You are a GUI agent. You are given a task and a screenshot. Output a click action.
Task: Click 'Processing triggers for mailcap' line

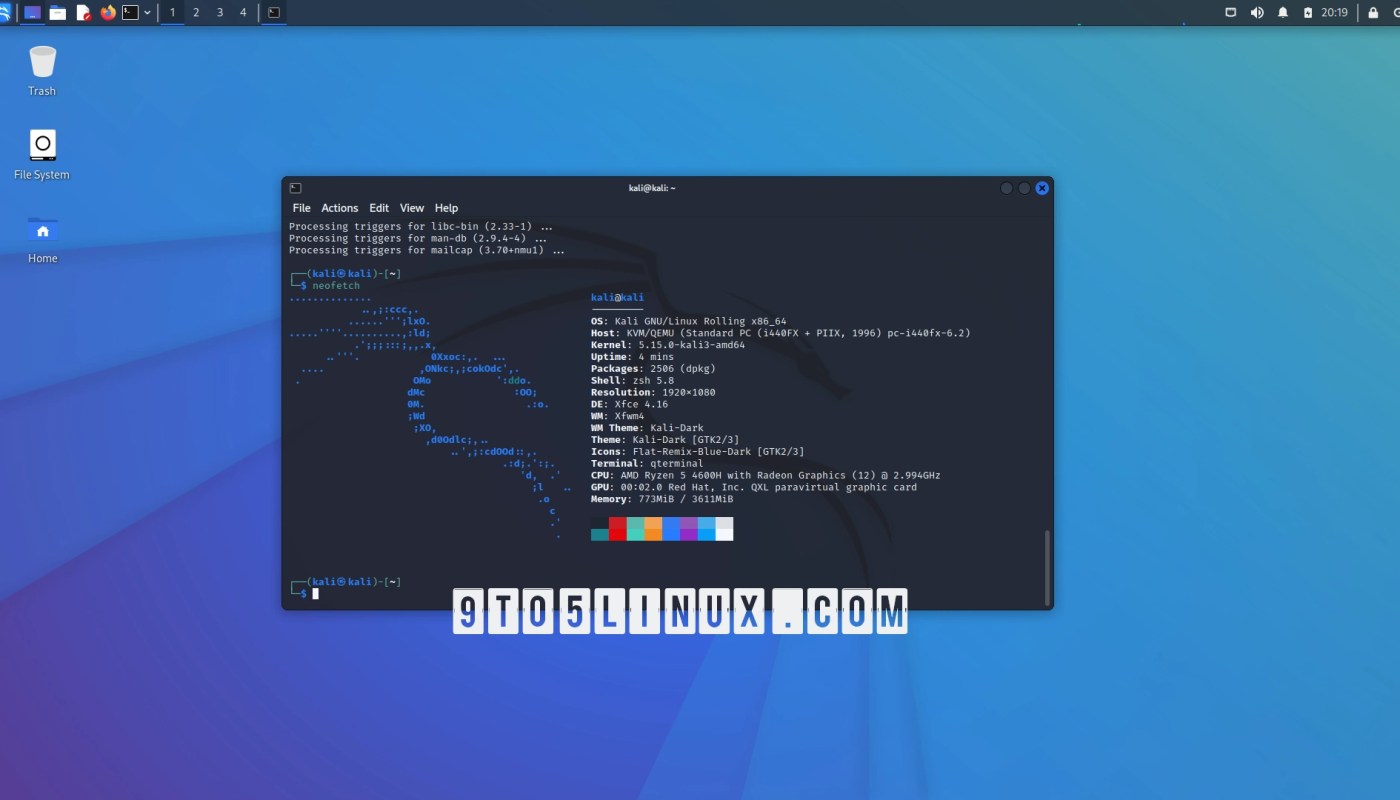pyautogui.click(x=426, y=251)
